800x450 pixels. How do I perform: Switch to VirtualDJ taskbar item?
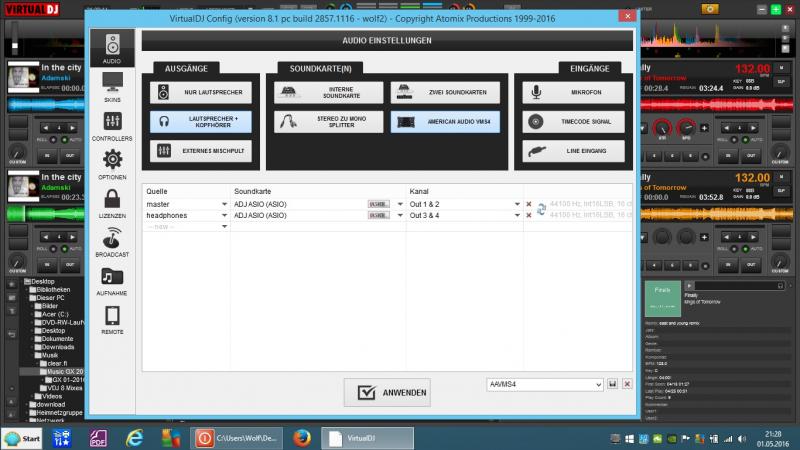367,438
